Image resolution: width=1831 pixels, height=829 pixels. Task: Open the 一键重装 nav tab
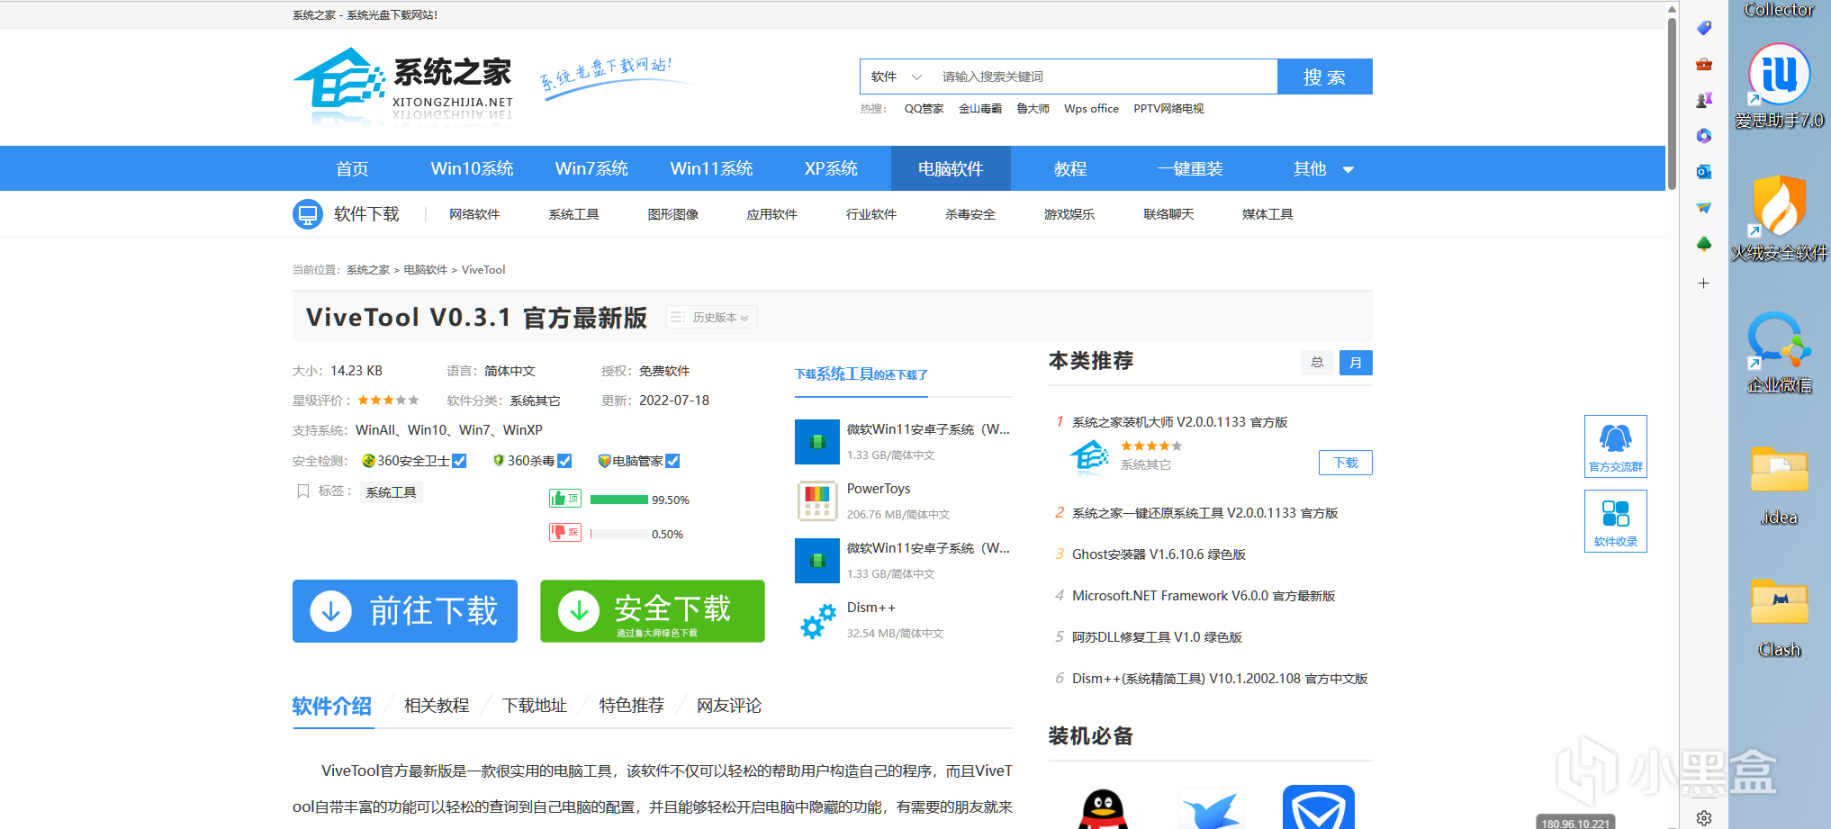click(1190, 169)
